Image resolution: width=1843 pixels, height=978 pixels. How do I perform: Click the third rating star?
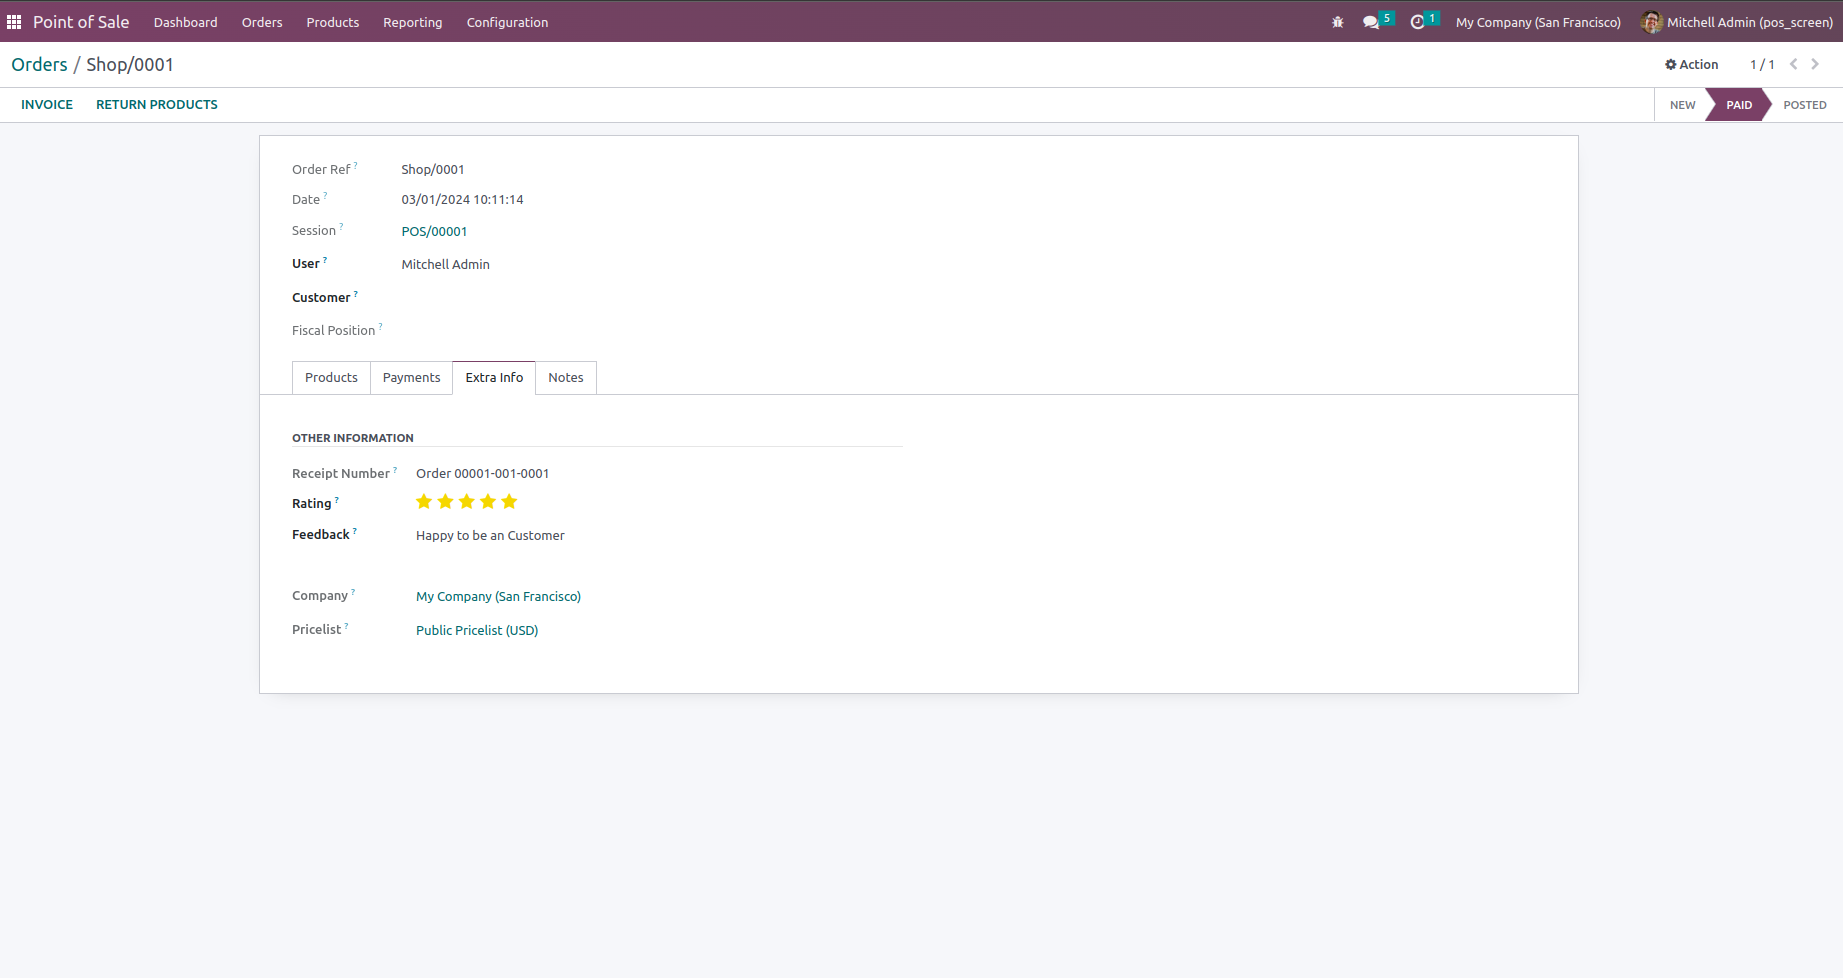point(467,502)
